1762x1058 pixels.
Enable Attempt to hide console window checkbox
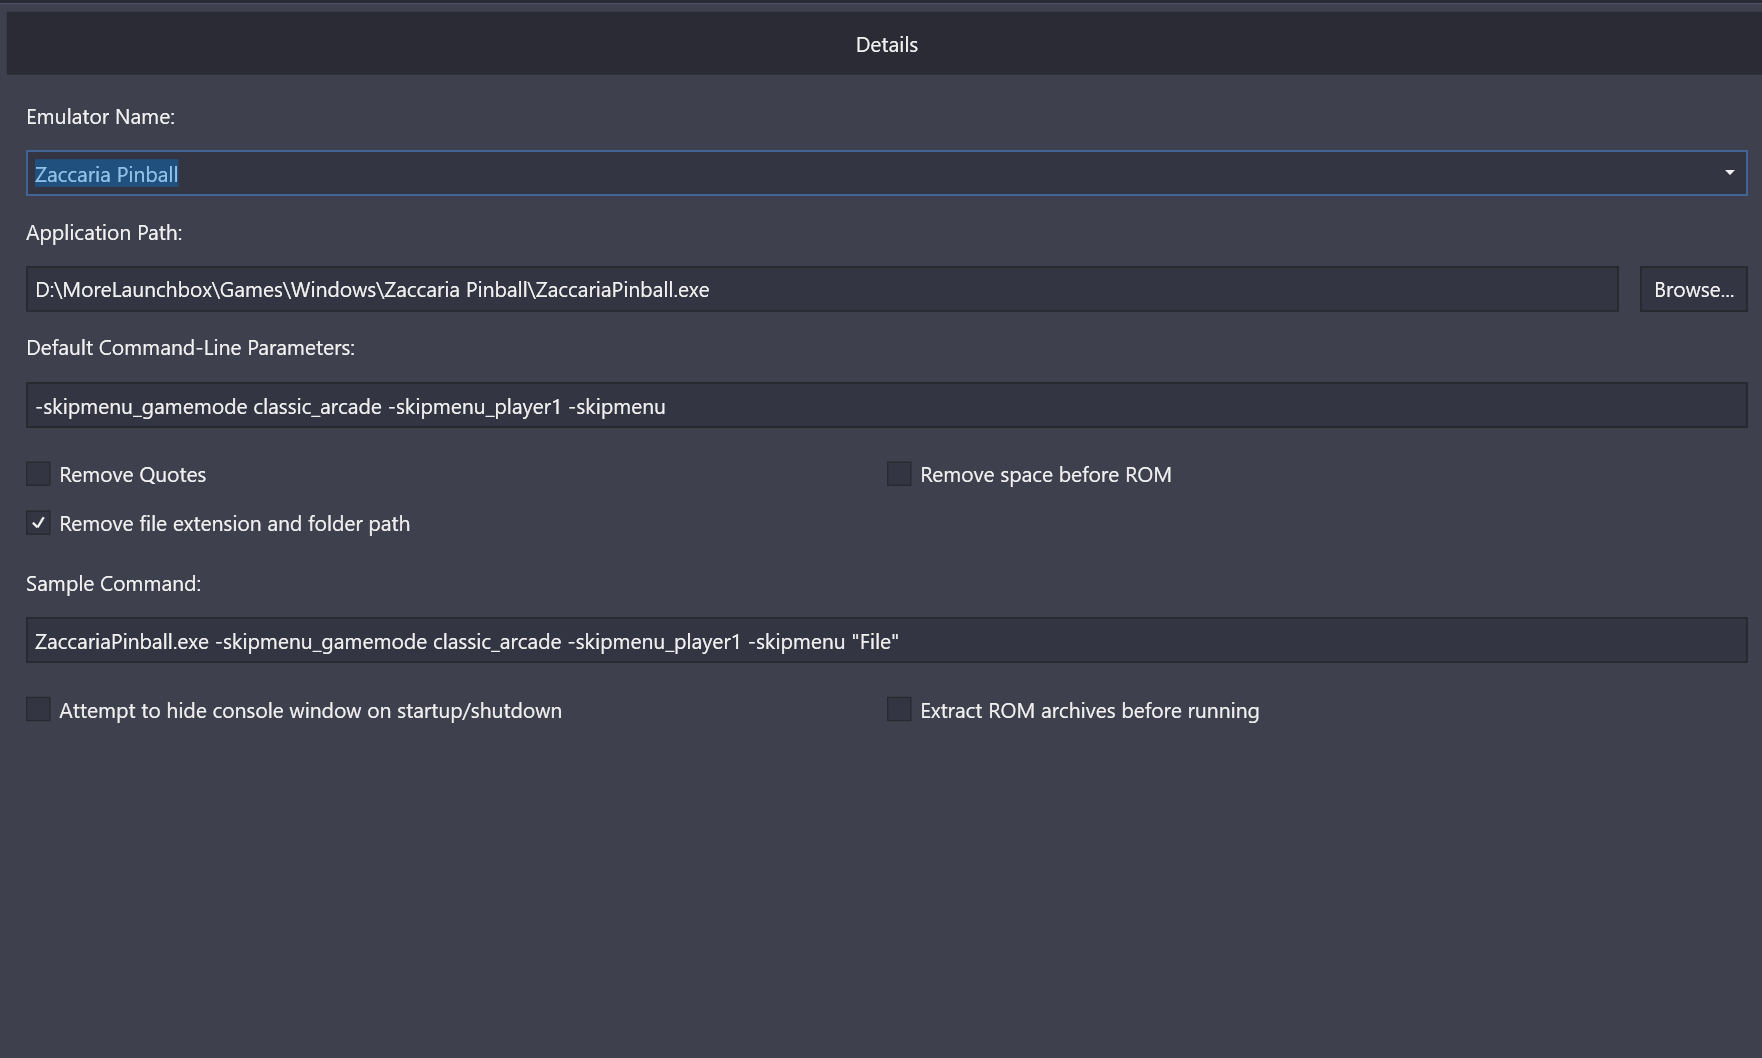[x=38, y=710]
